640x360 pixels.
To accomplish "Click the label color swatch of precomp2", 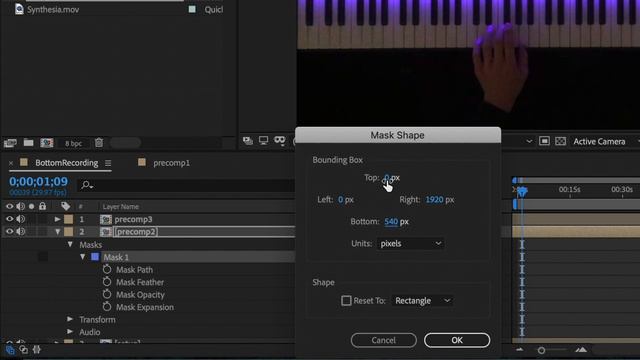I will click(x=69, y=231).
